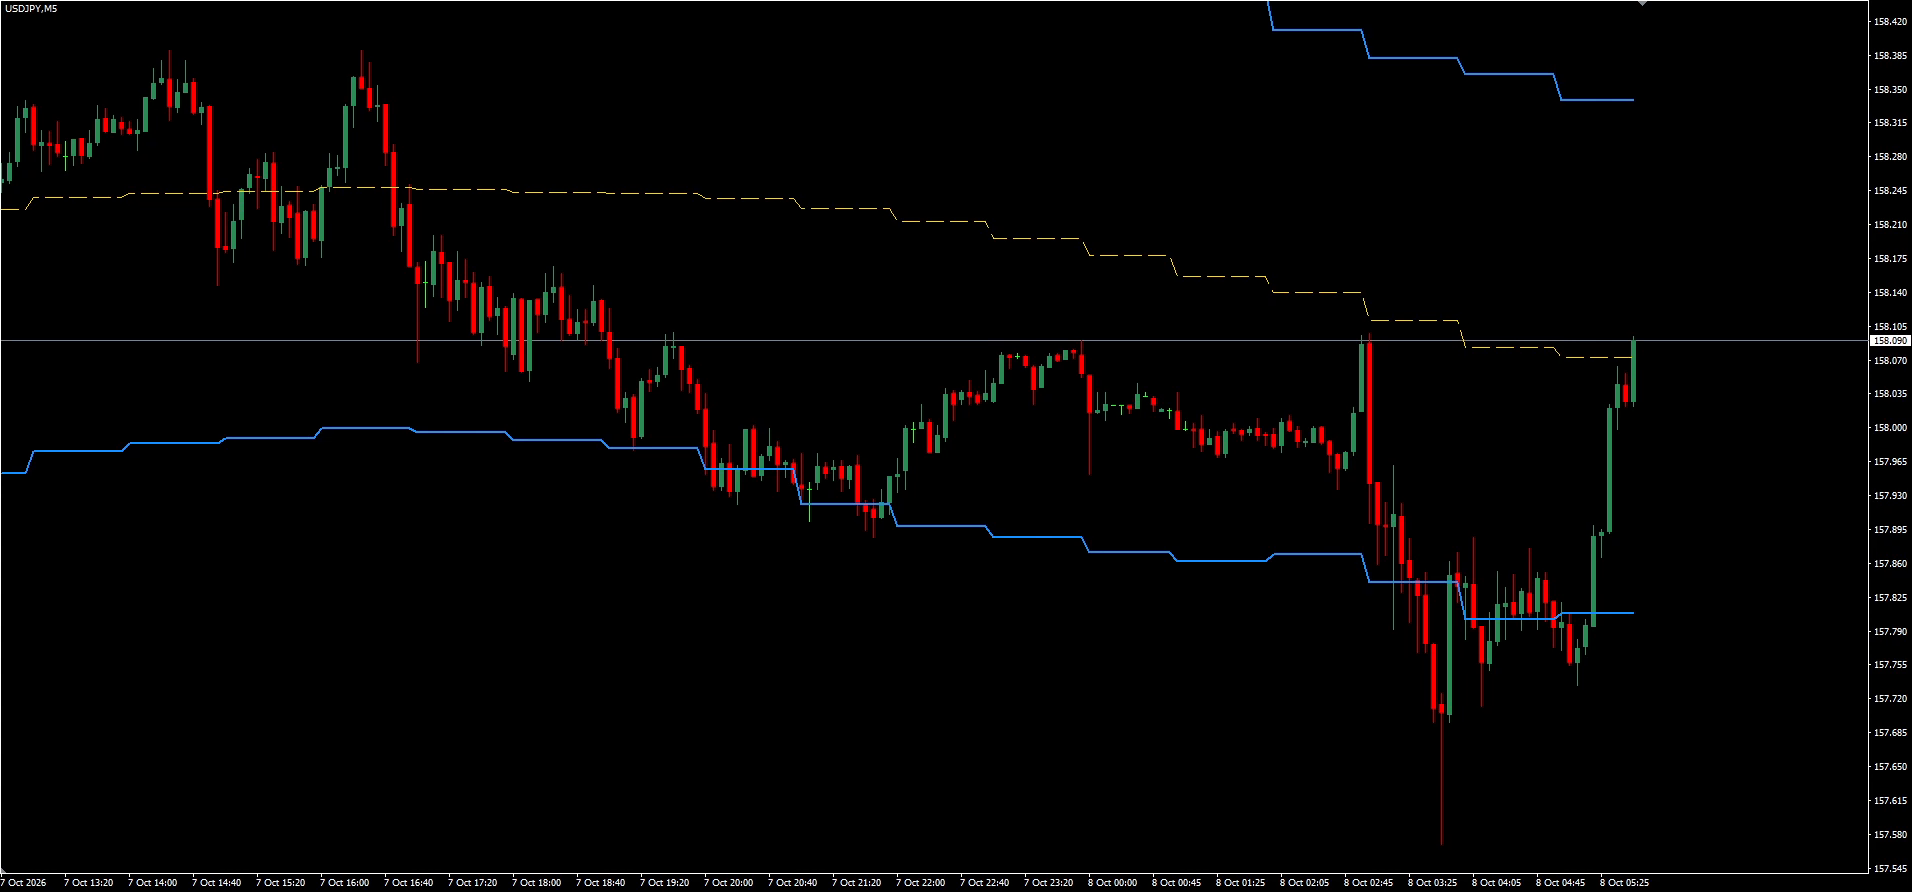
Task: Click the 158.350 price scale value
Action: [1889, 89]
